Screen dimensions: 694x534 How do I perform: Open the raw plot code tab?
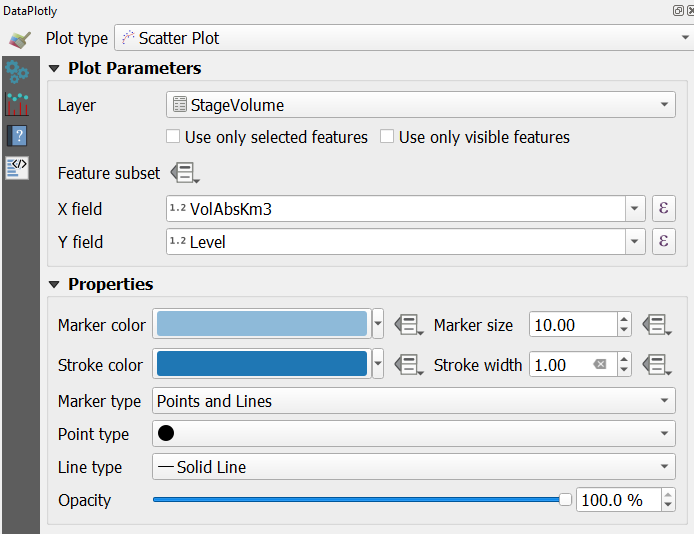pos(17,168)
